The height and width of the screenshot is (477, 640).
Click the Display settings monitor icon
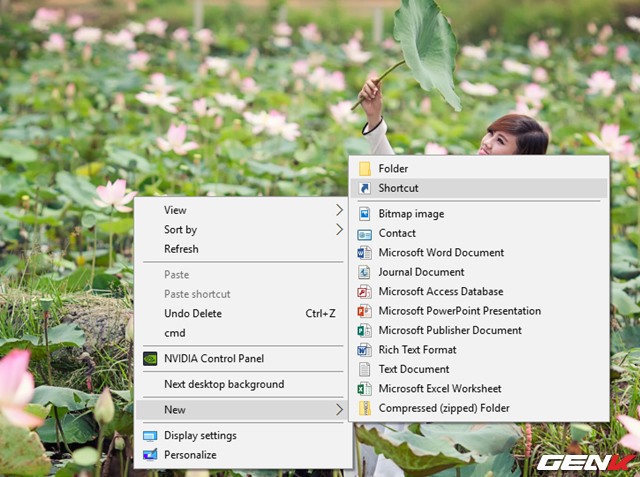[x=150, y=436]
